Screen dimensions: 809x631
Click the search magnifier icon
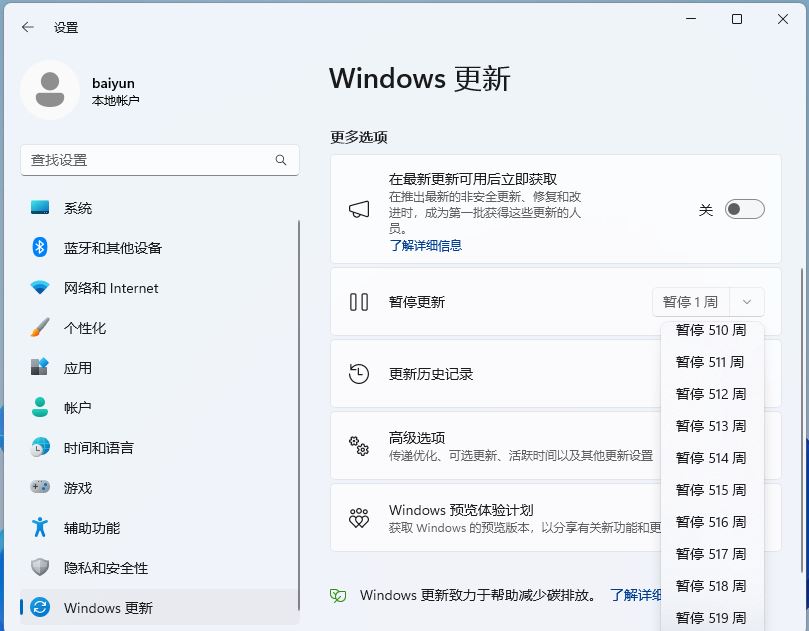click(x=281, y=160)
